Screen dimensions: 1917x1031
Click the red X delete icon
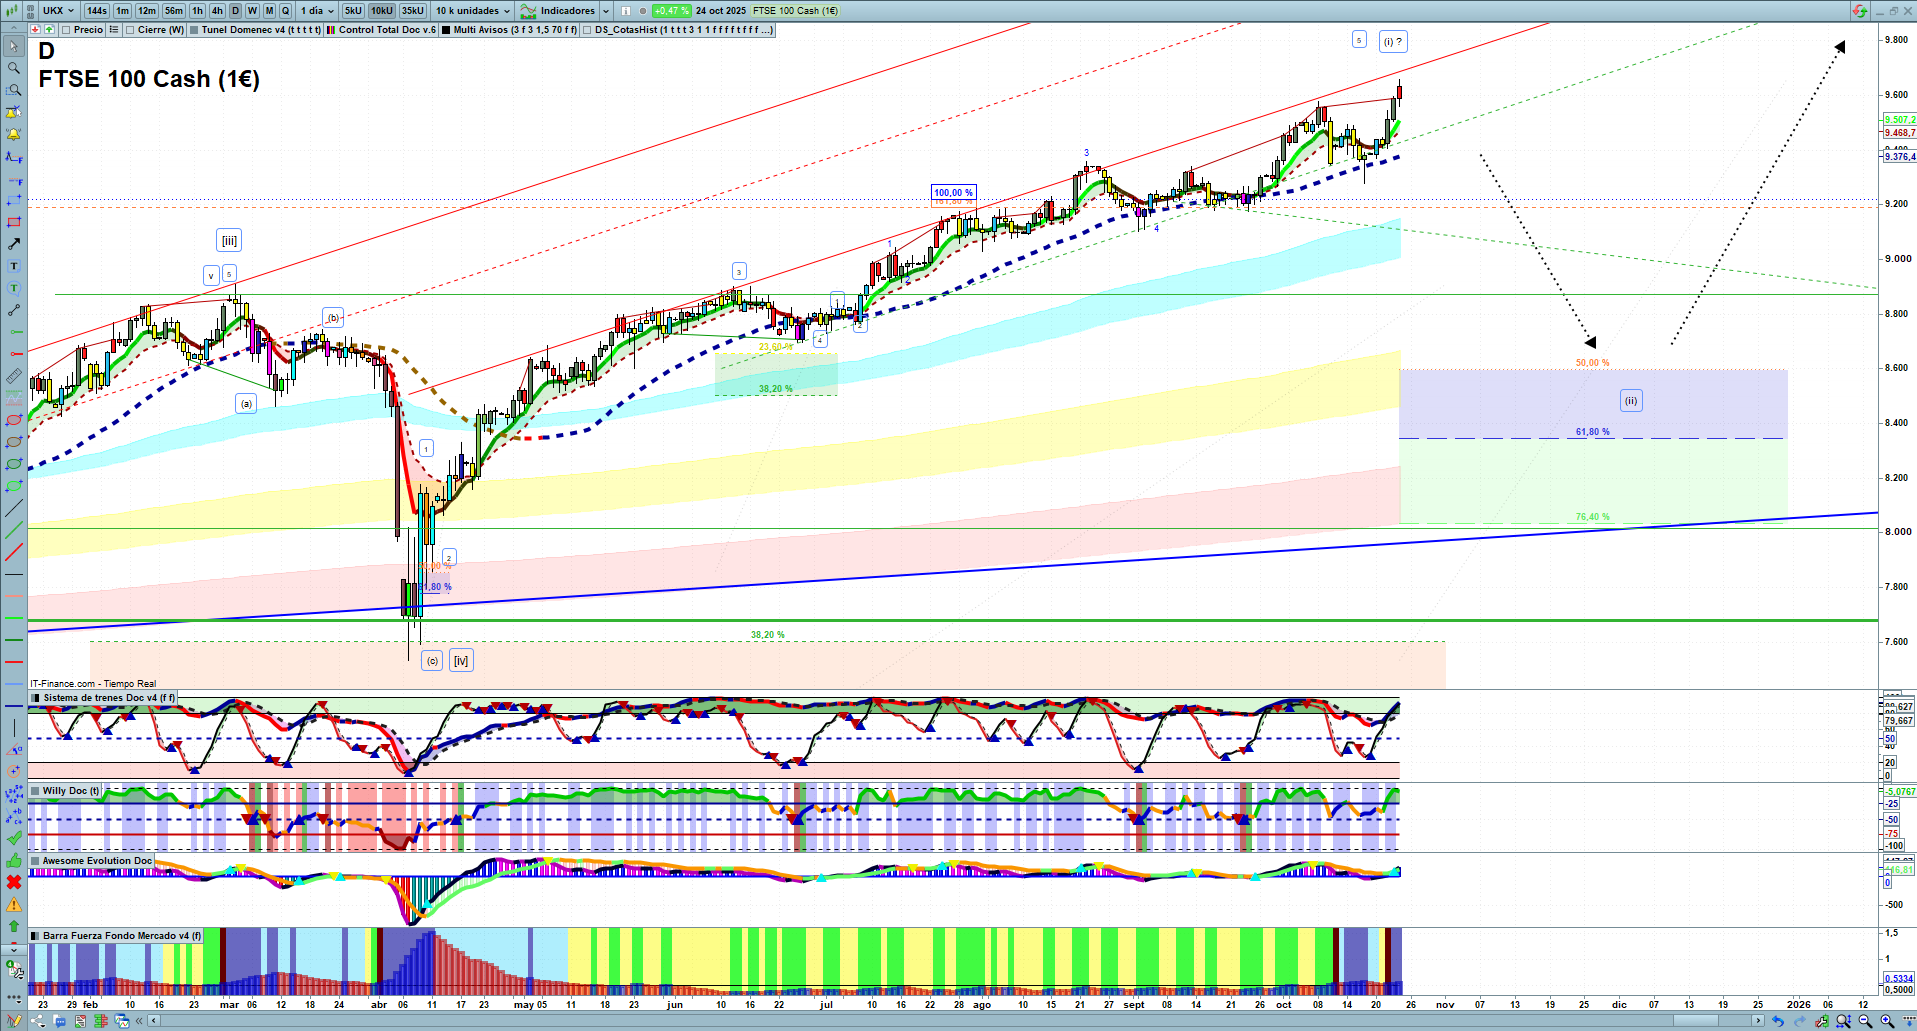13,882
